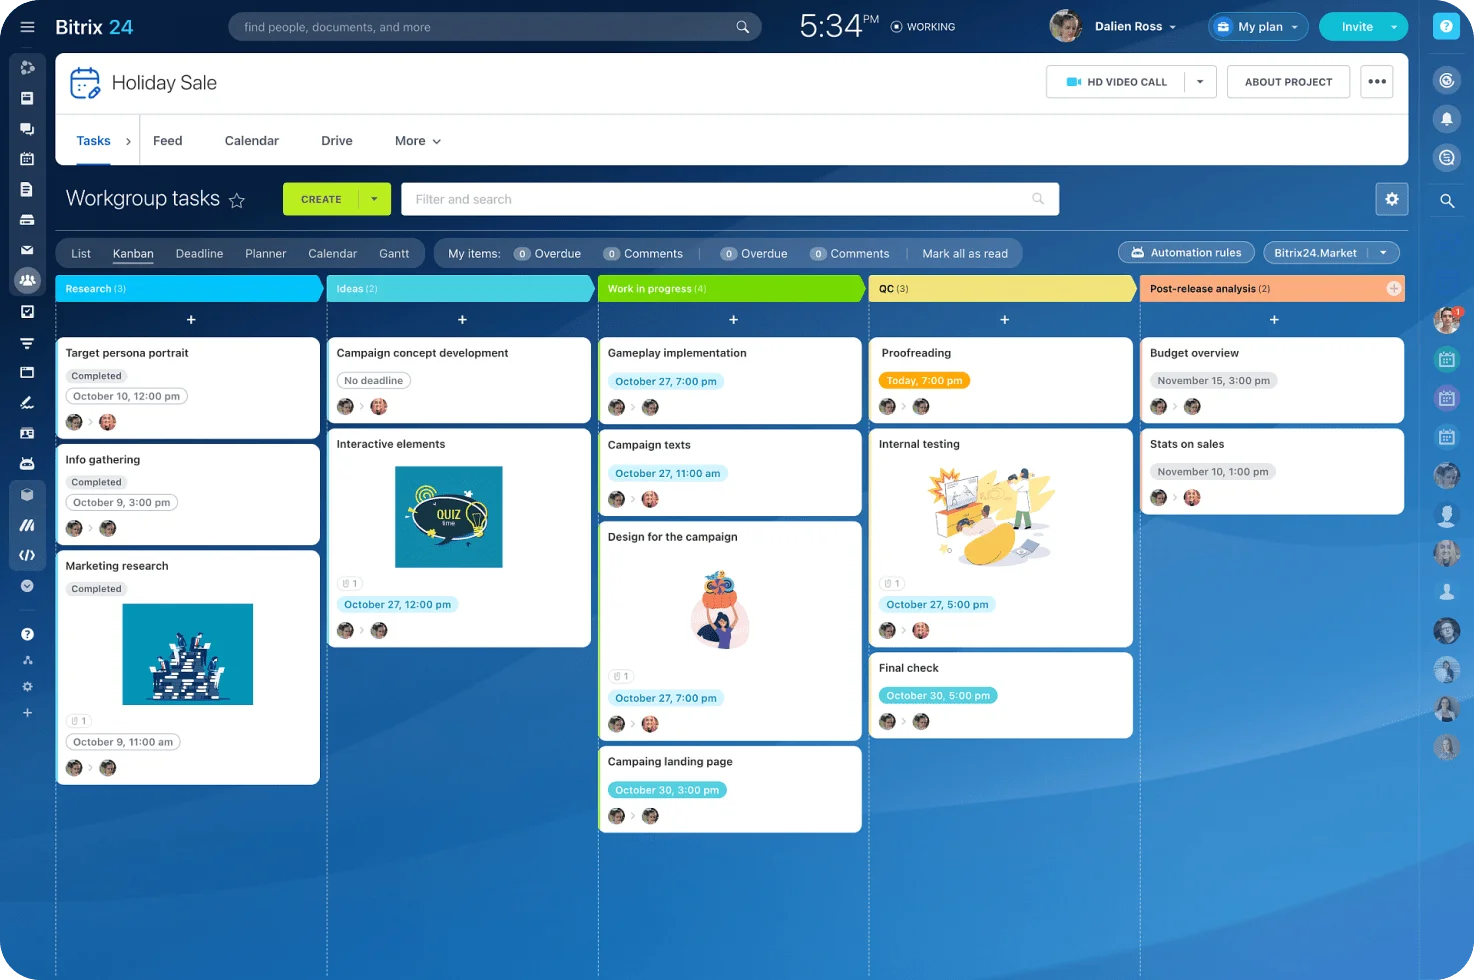Add a new stage after Post-release analysis
Screen dimensions: 1474x980
[x=1393, y=289]
